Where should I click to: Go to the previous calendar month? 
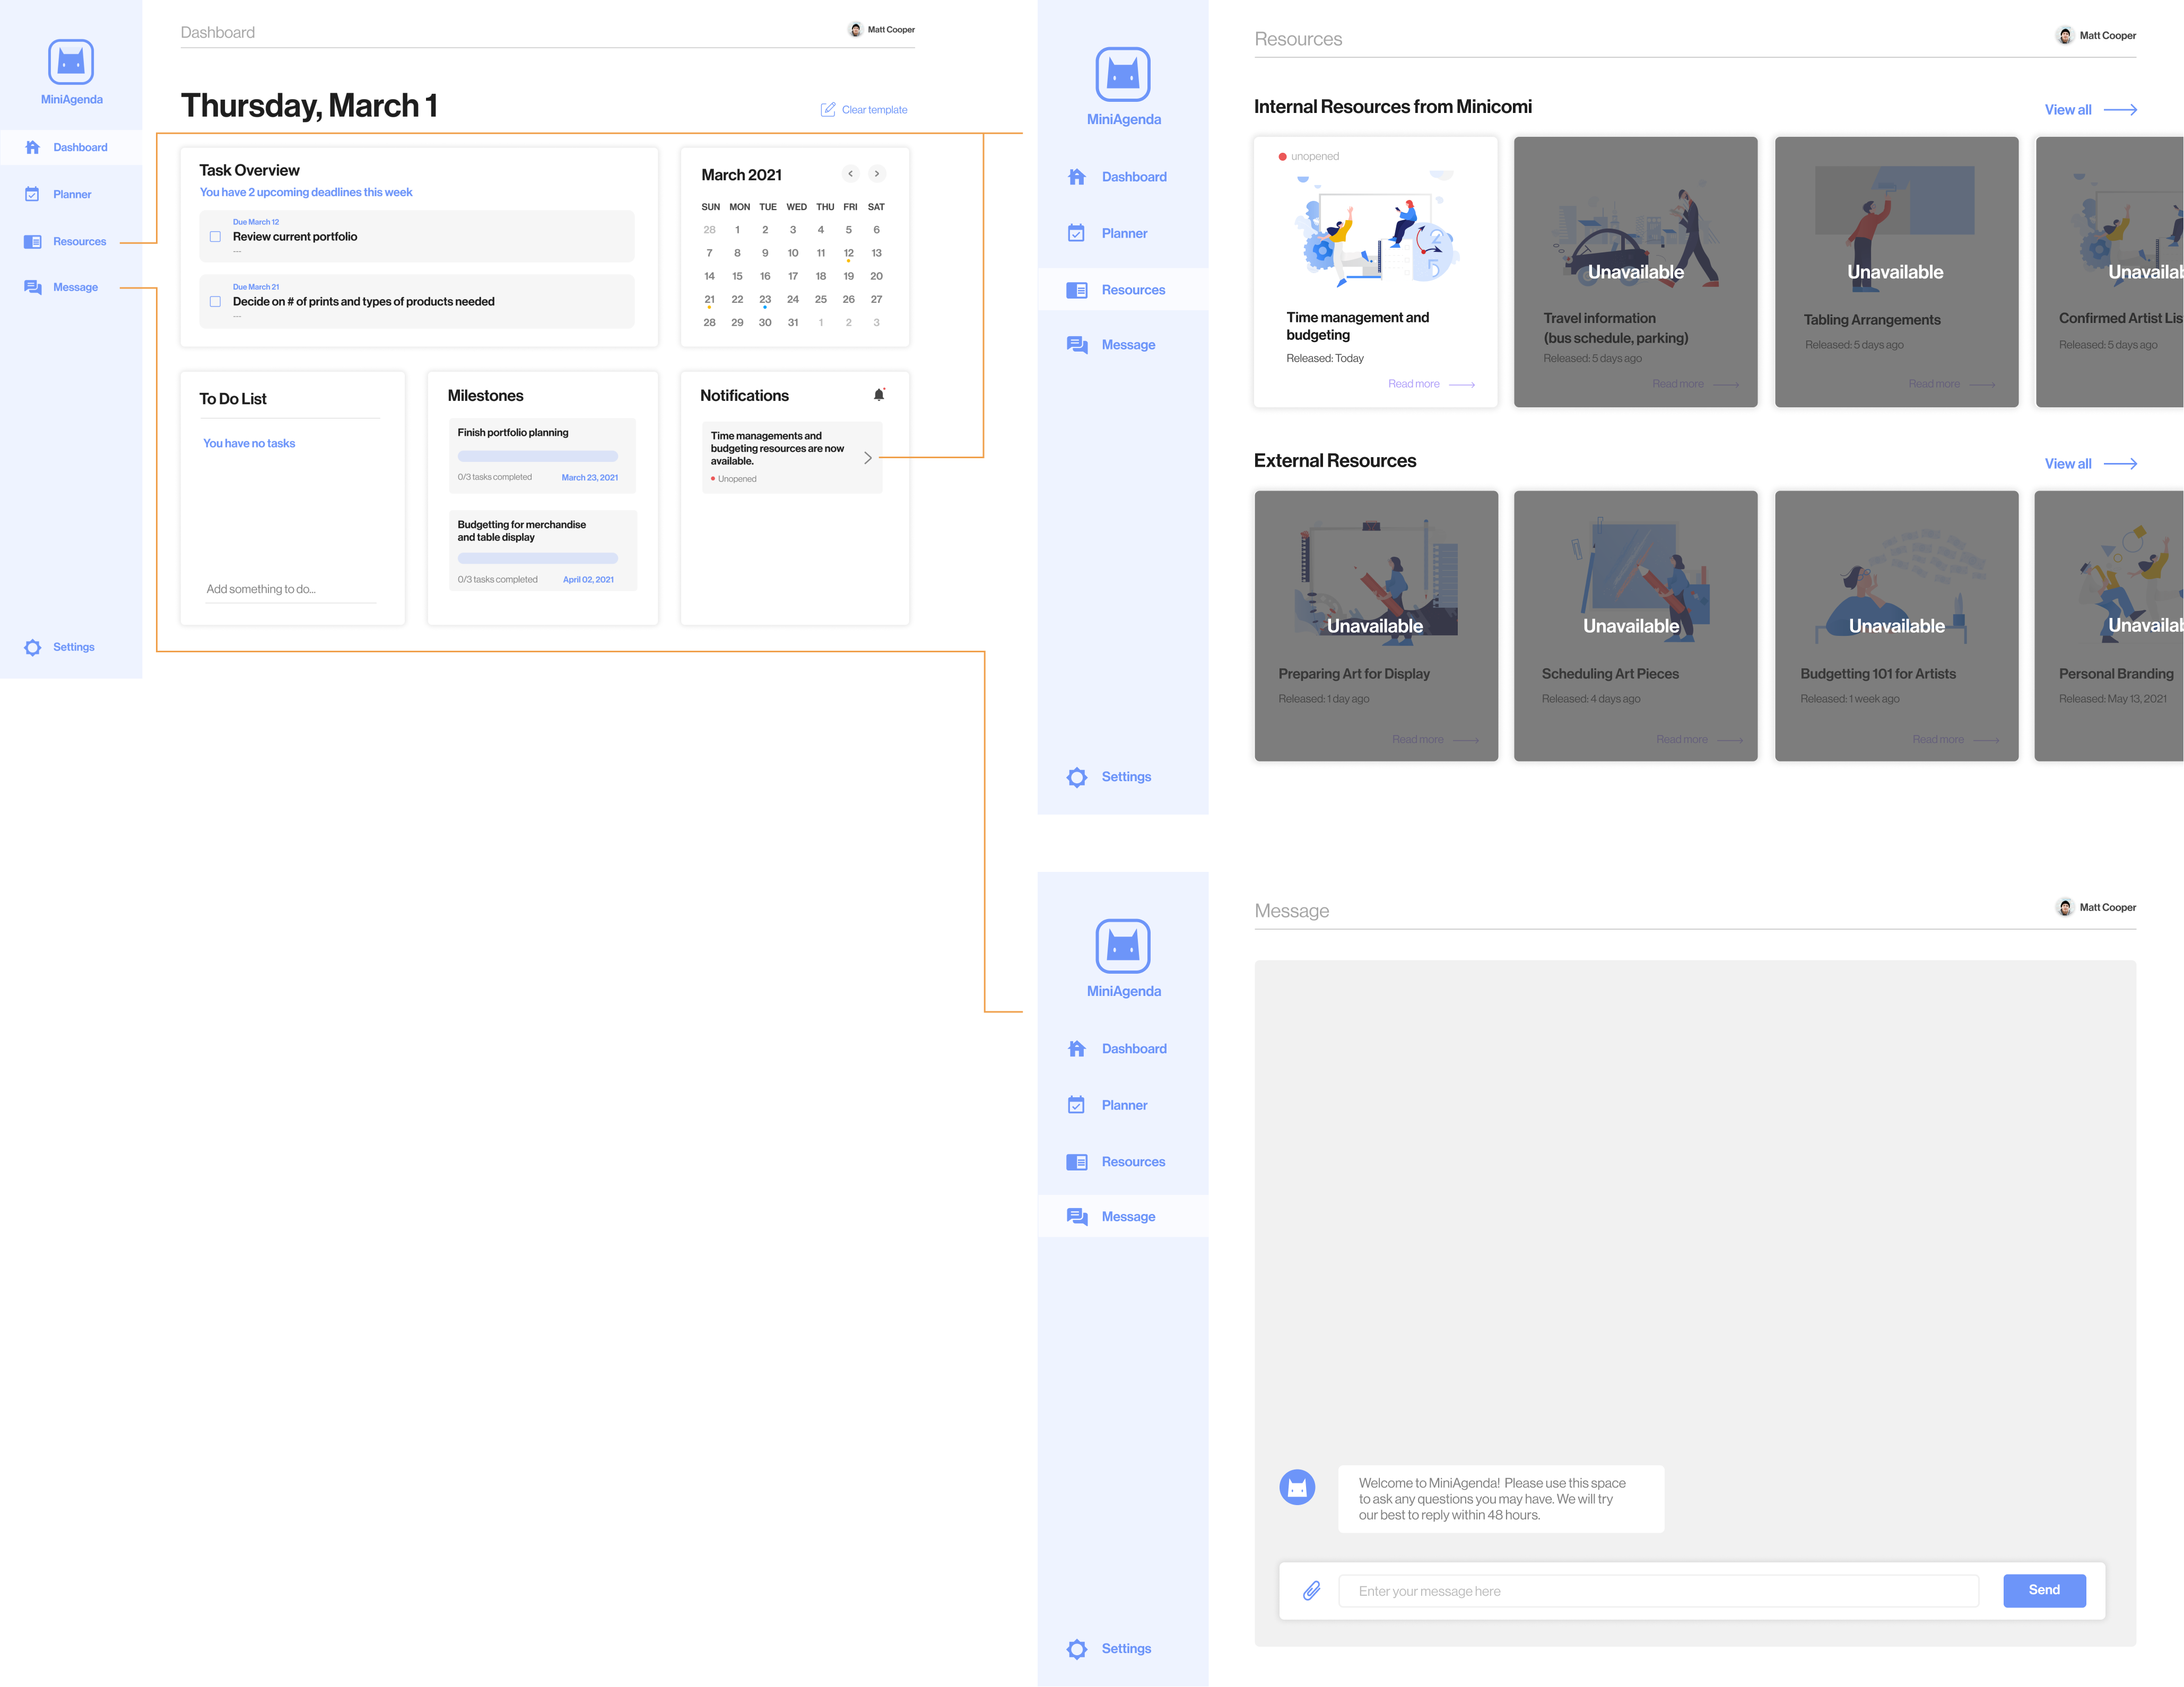click(x=850, y=174)
